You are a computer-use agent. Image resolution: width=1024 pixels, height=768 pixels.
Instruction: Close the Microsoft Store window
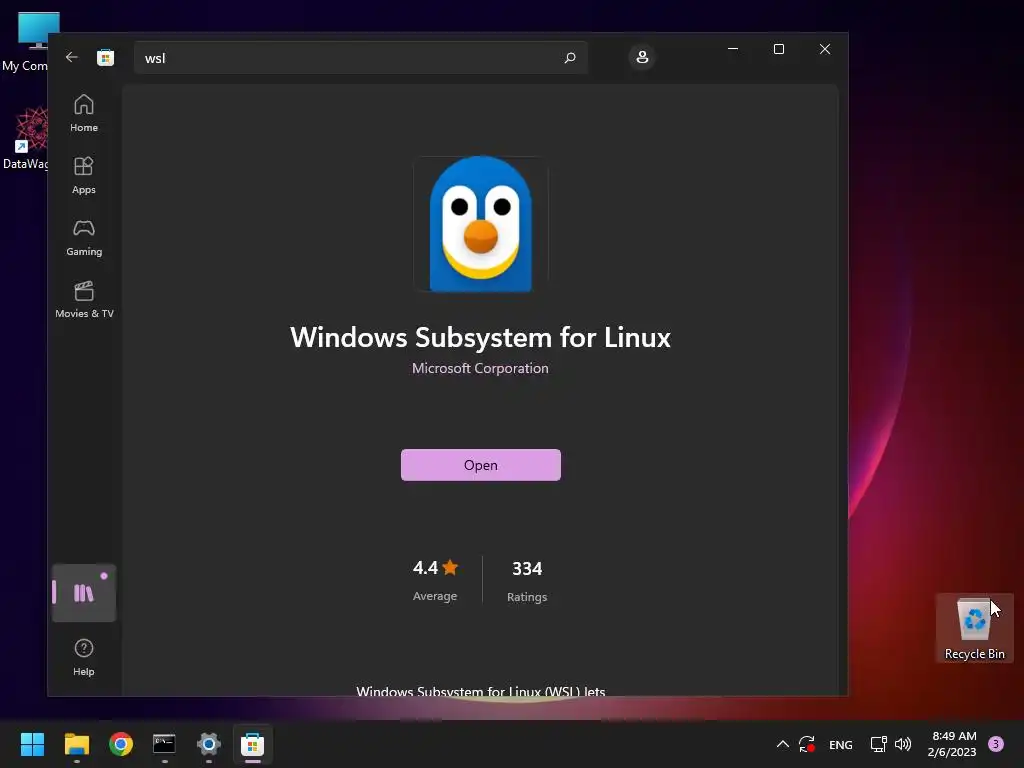tap(825, 49)
